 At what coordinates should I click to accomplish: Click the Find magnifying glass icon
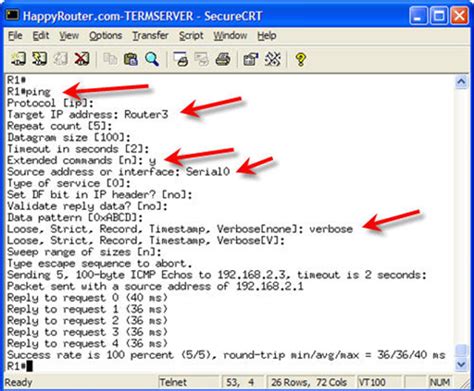(152, 59)
